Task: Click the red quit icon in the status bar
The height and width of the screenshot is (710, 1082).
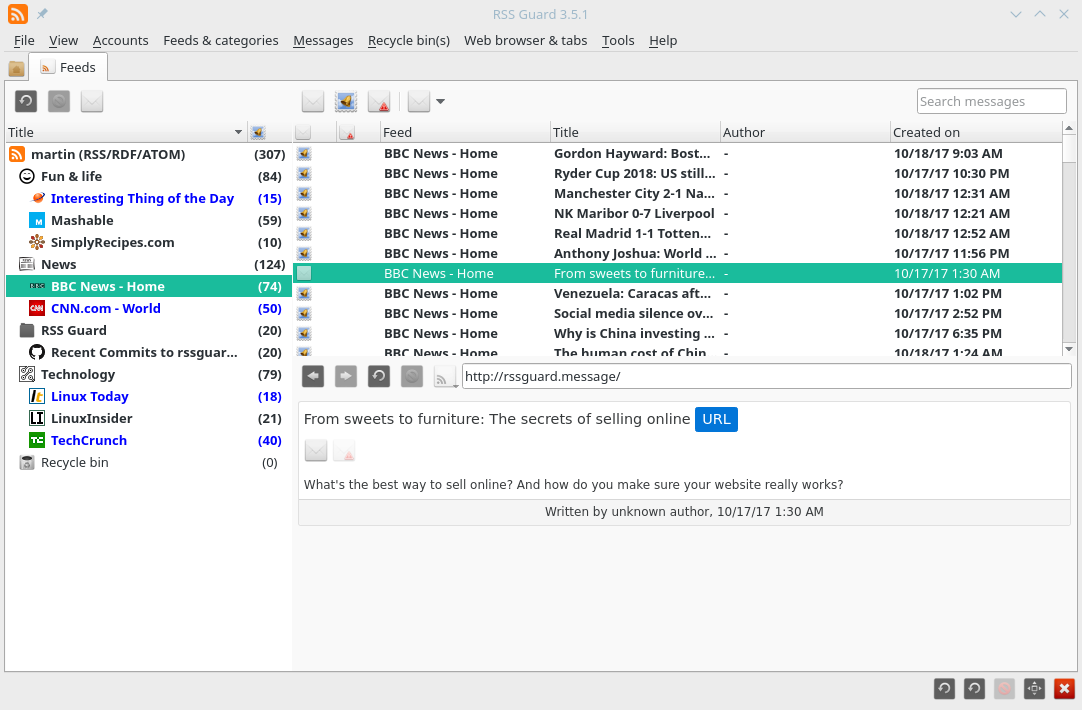Action: (1064, 688)
